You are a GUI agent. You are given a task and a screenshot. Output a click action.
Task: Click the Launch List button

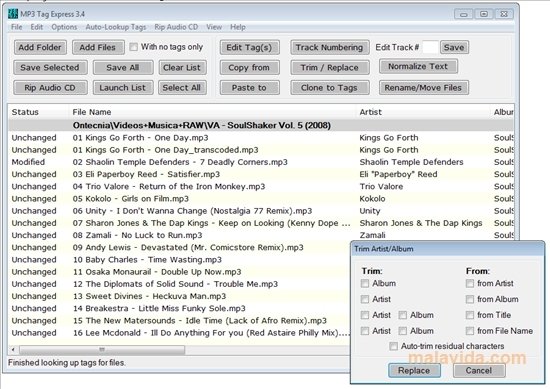123,88
